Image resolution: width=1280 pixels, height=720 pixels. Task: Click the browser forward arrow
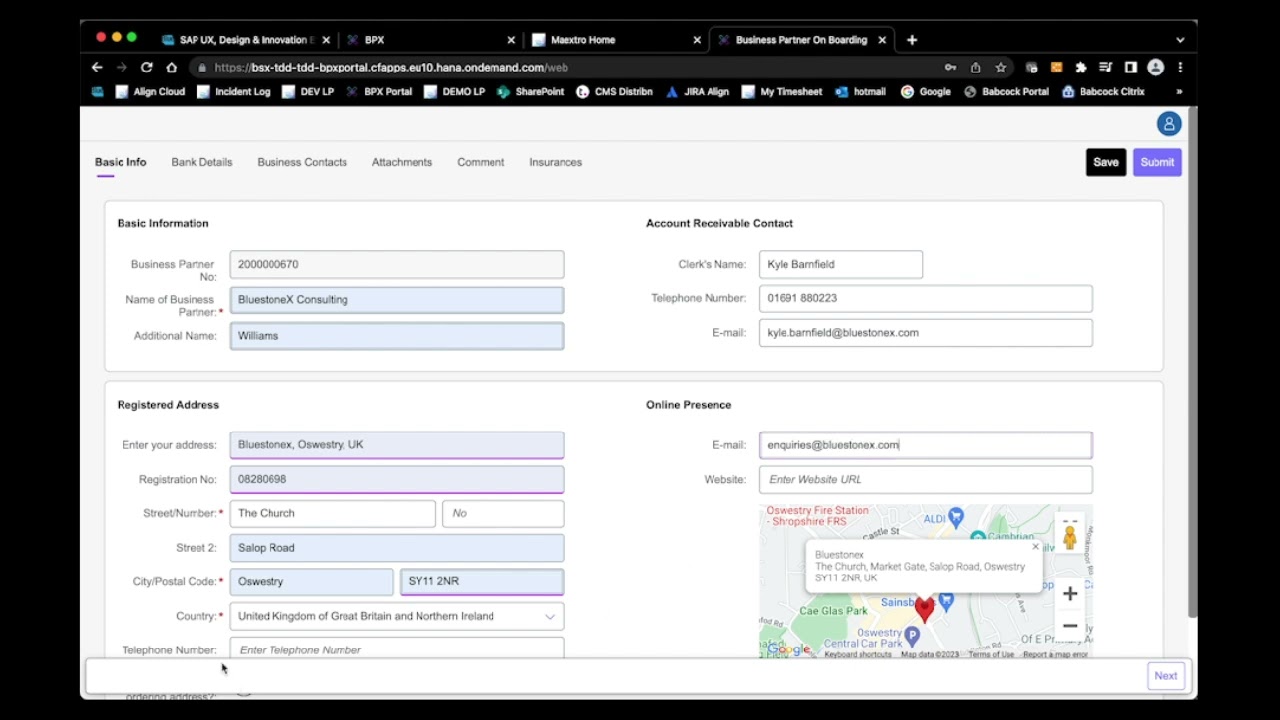coord(122,67)
